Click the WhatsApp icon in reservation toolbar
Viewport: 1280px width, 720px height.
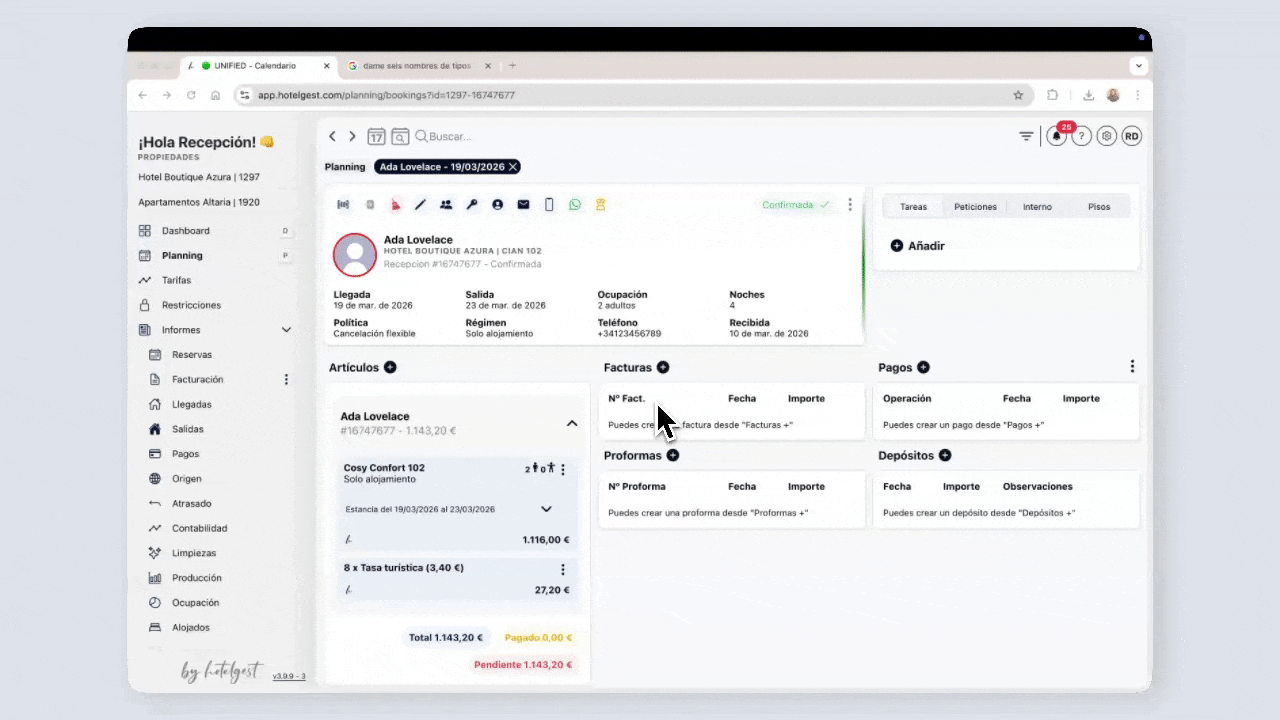575,205
